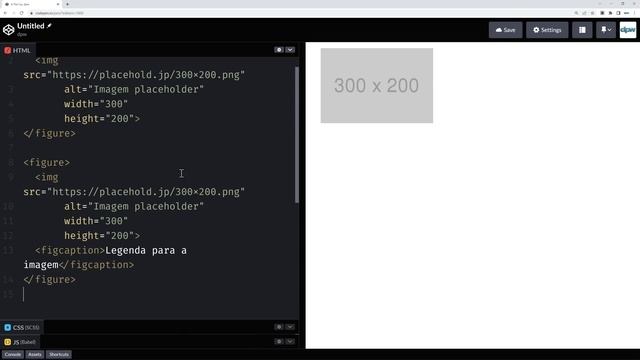Screen dimensions: 640x360
Task: Open the Console panel
Action: click(x=13, y=354)
